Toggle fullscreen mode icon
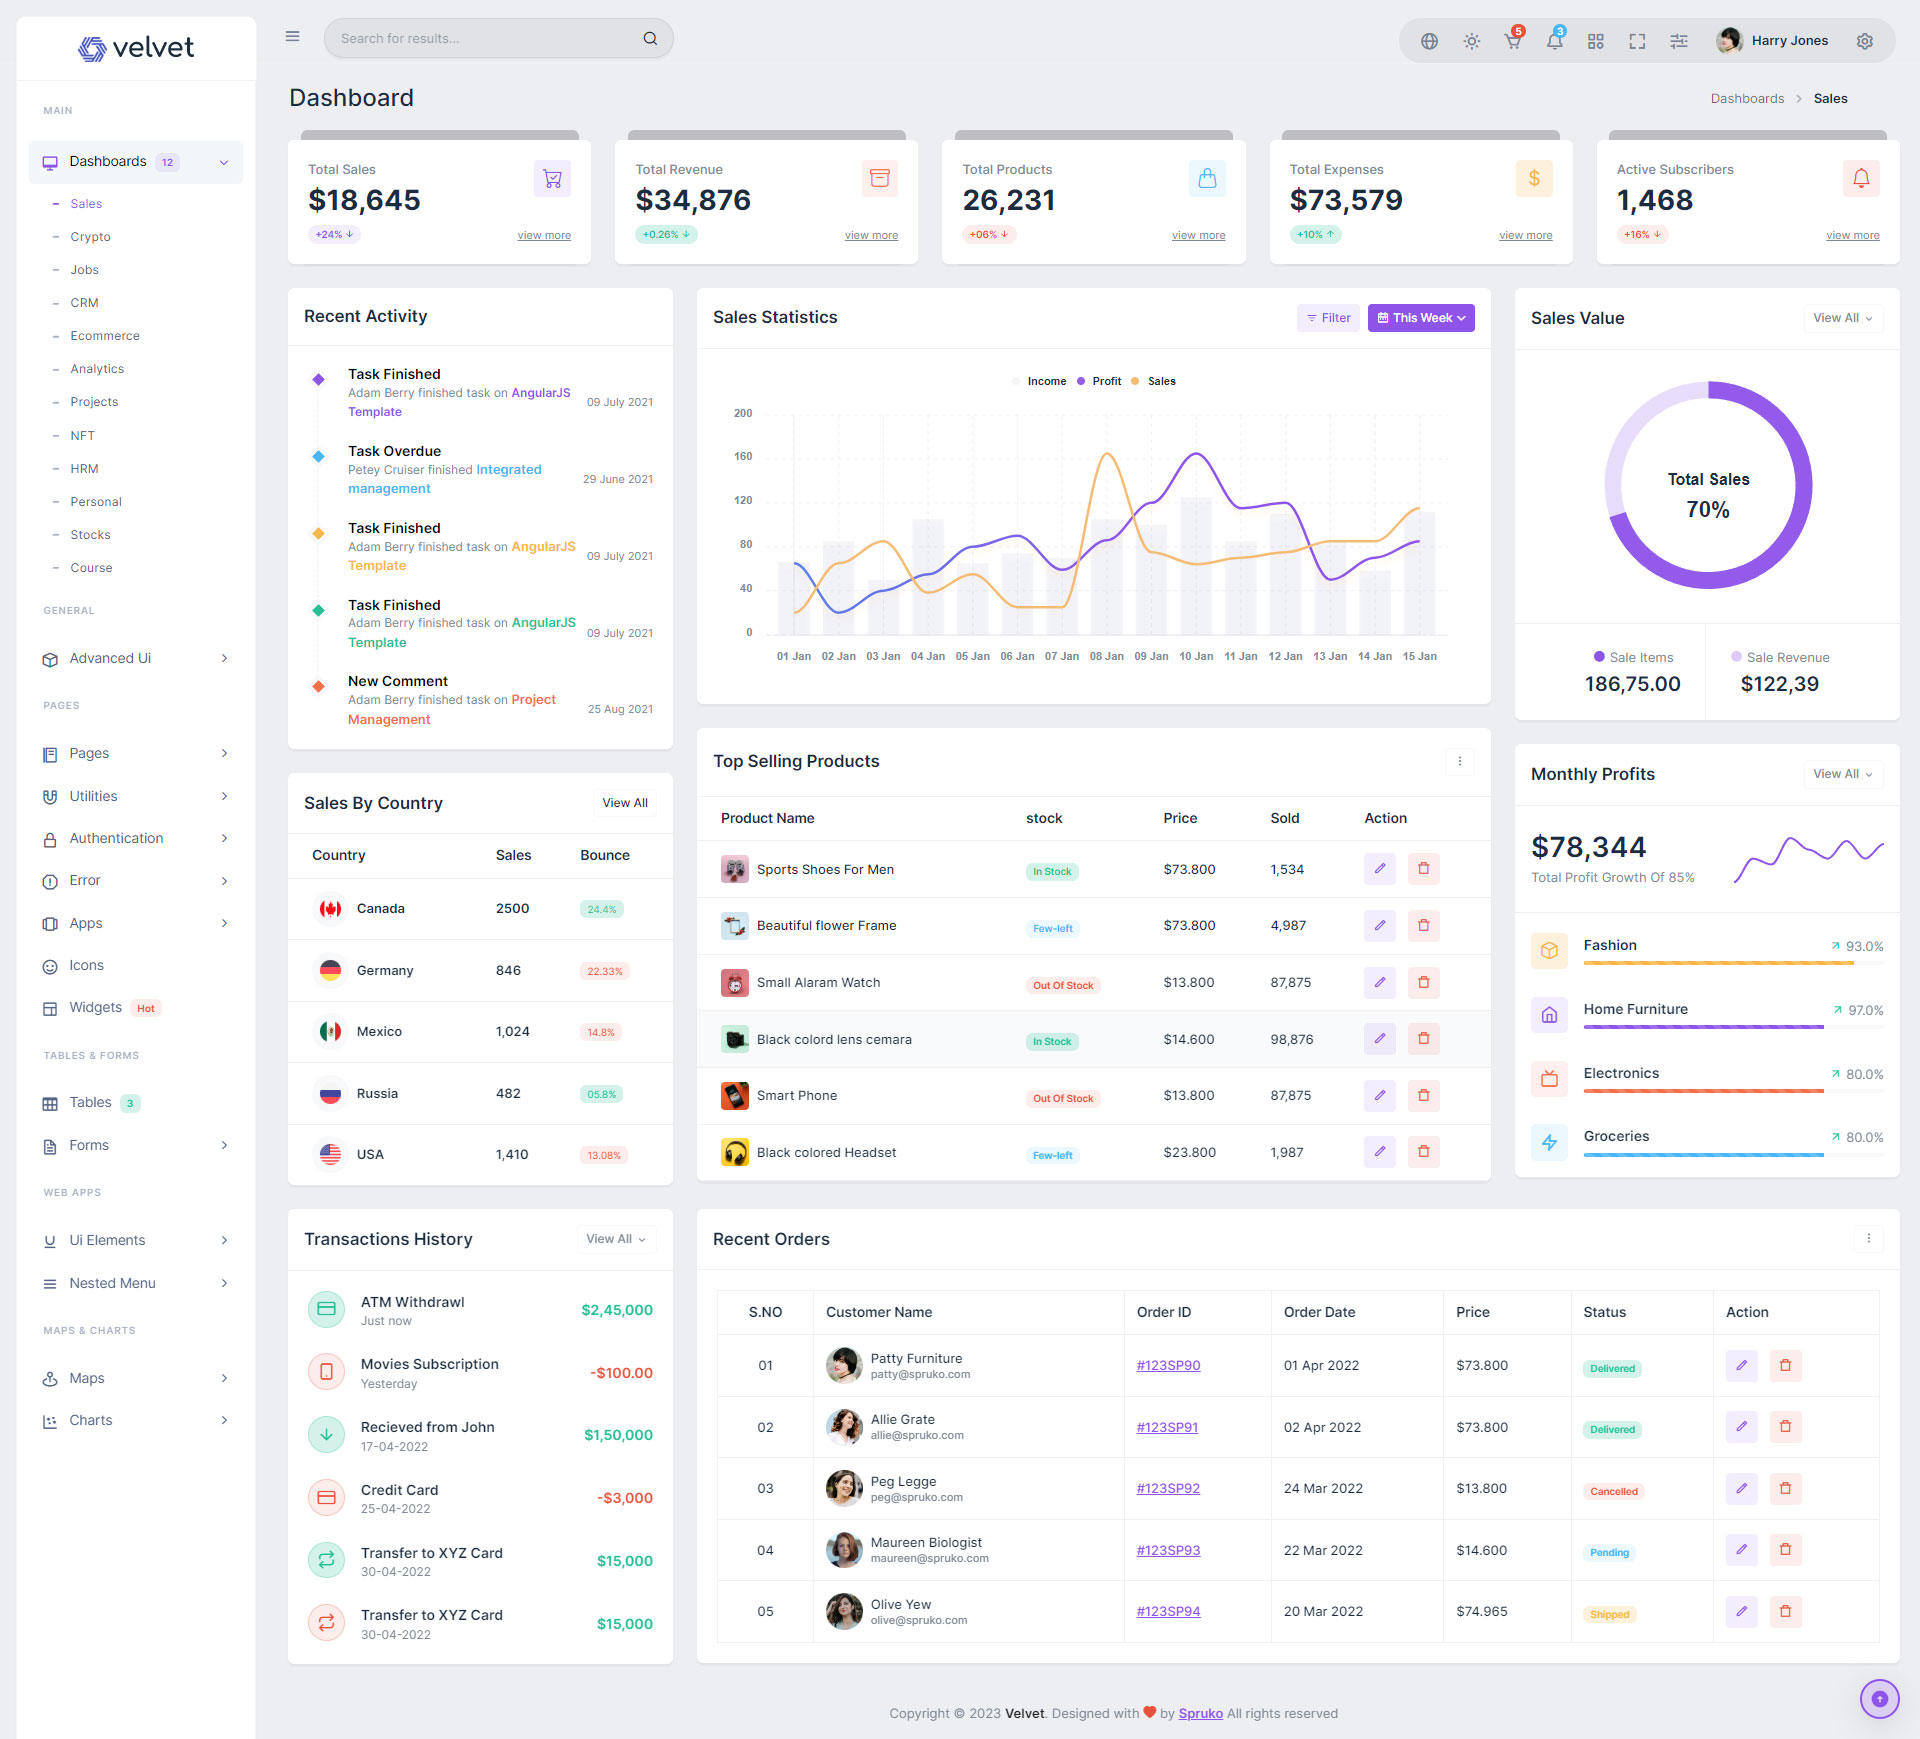Screen dimensions: 1920x1739 pos(1637,41)
